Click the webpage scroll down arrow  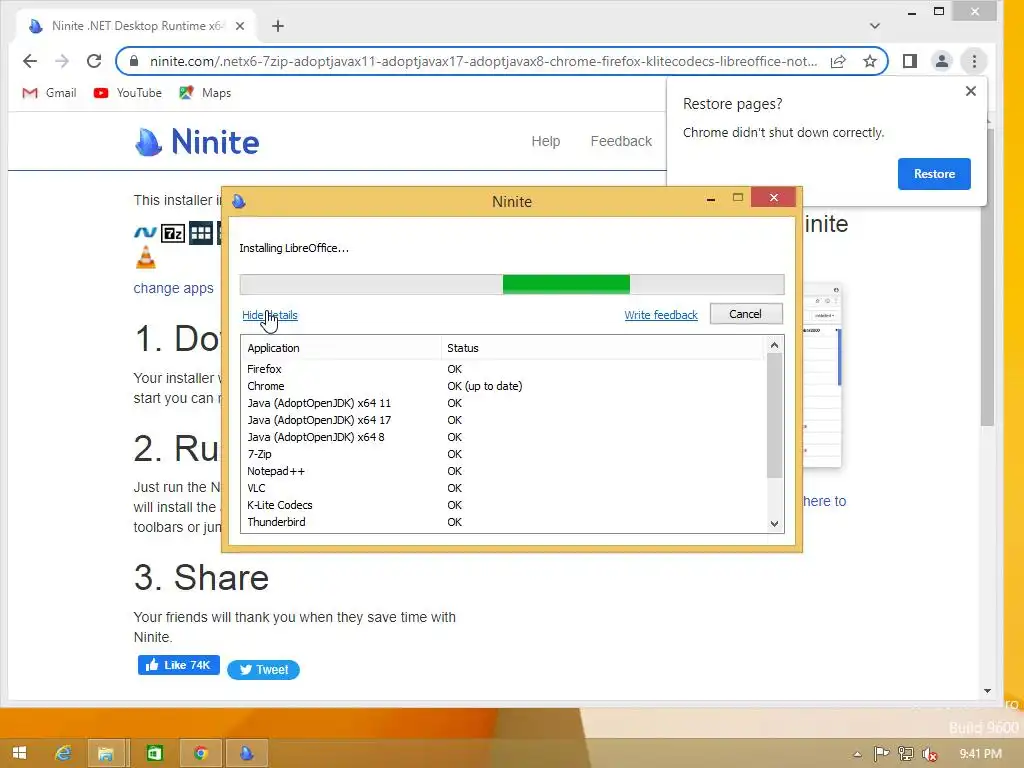[987, 691]
